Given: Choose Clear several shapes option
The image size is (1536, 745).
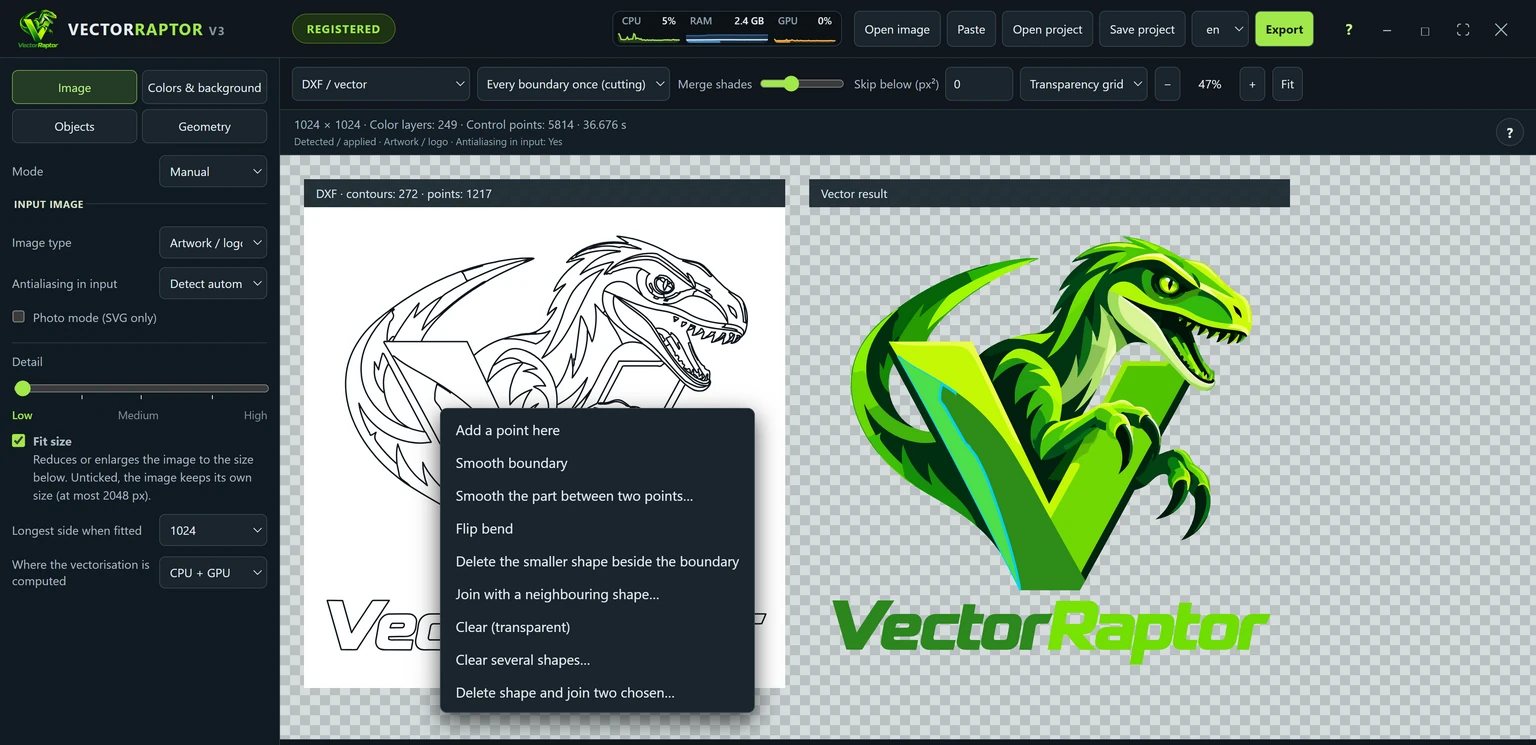Looking at the screenshot, I should (x=597, y=660).
